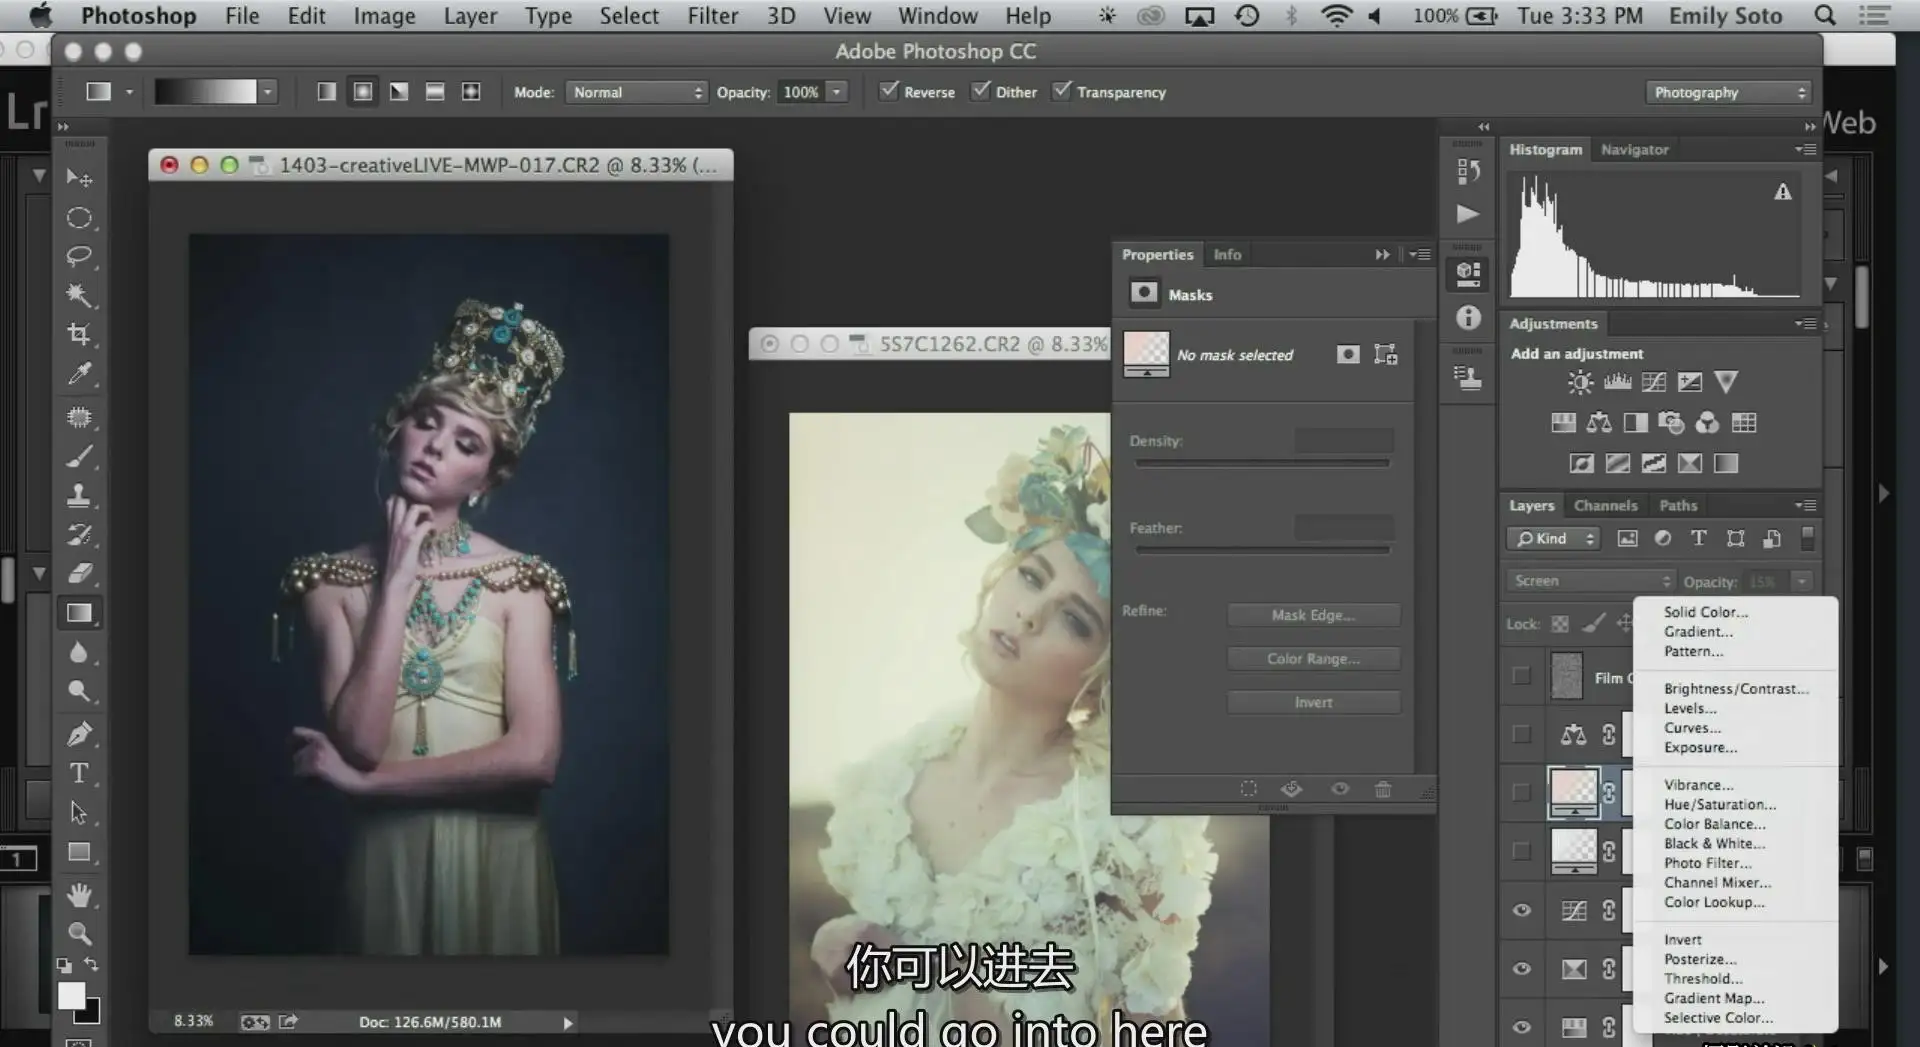Switch to the Channels tab
The width and height of the screenshot is (1920, 1047).
coord(1605,505)
